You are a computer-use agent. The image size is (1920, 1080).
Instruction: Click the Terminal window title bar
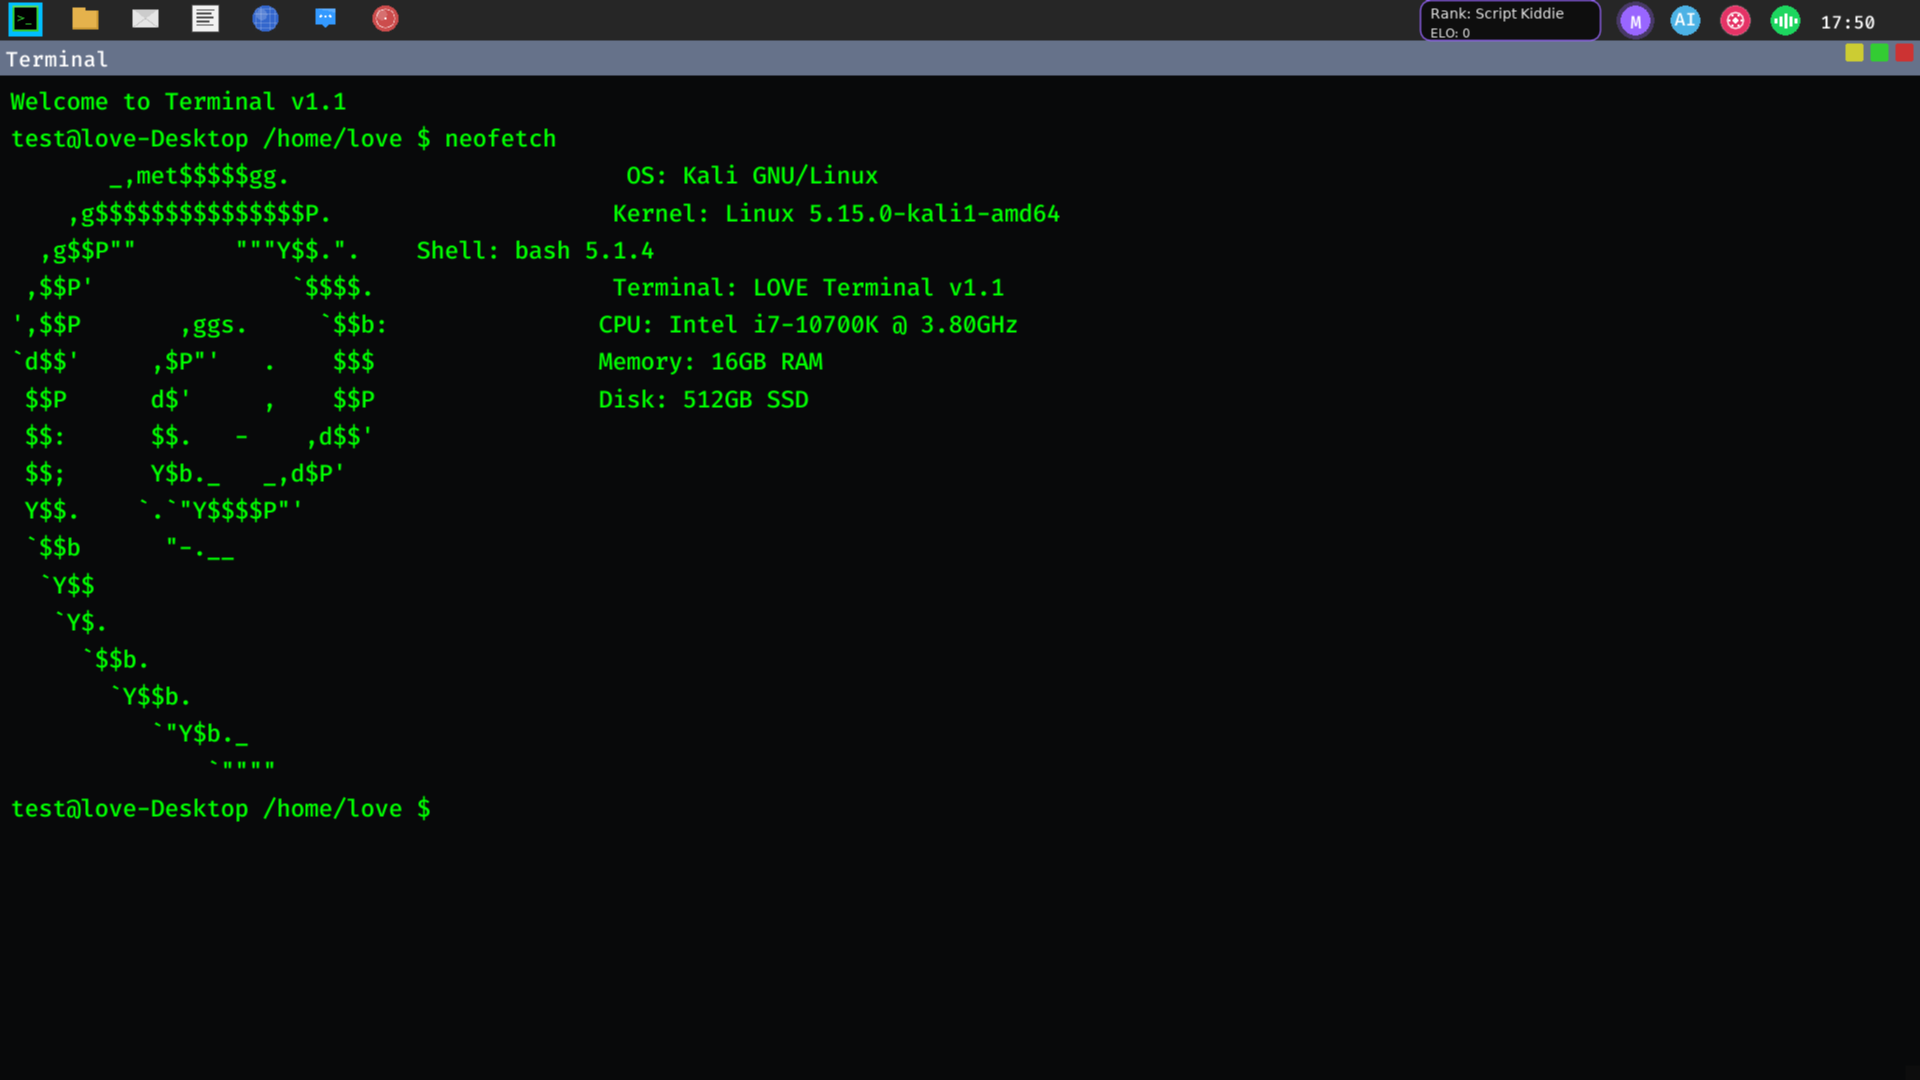point(900,59)
